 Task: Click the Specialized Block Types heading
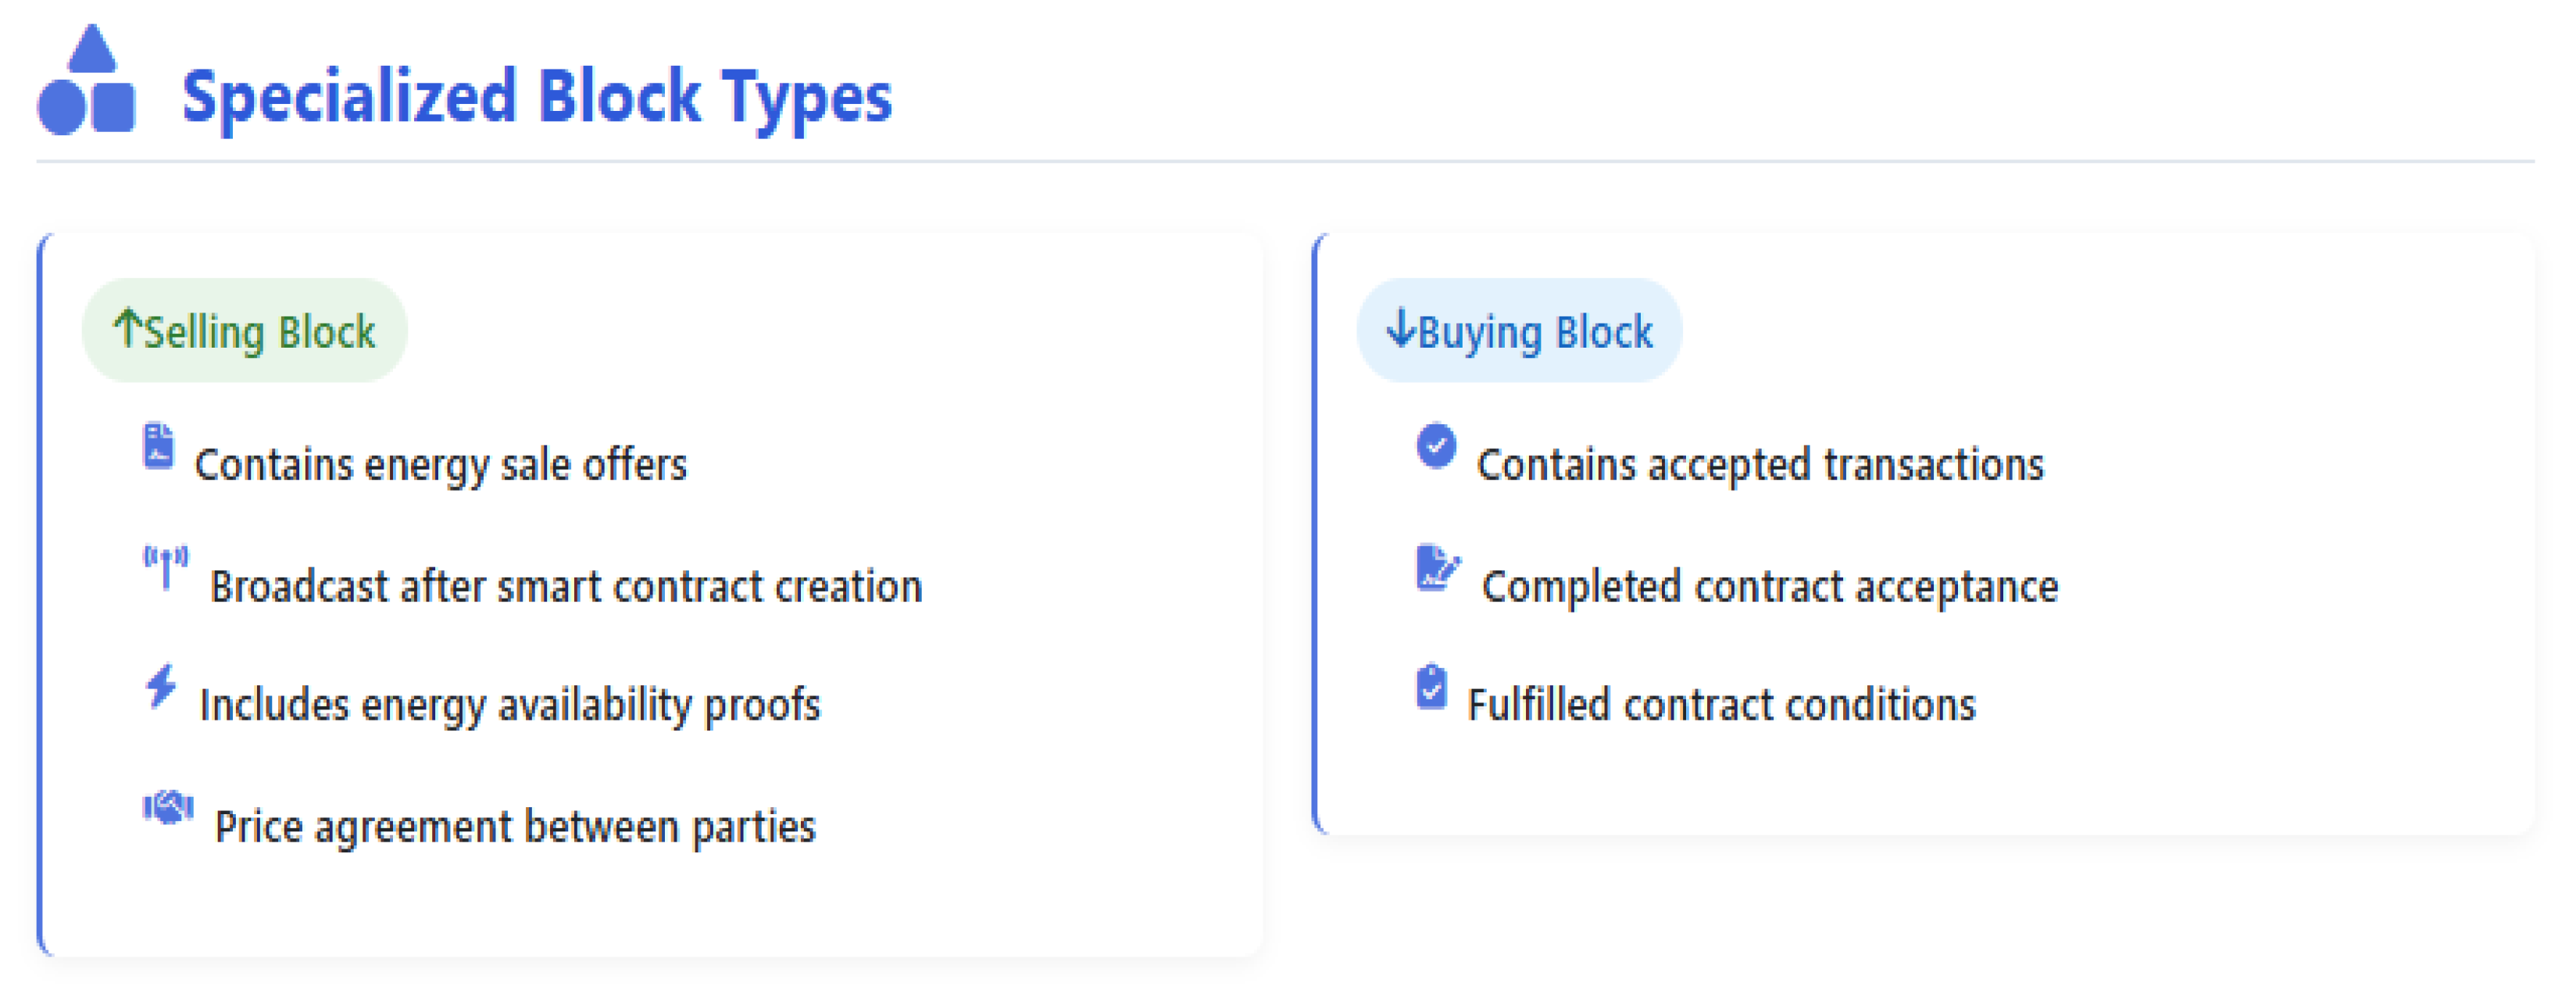537,98
